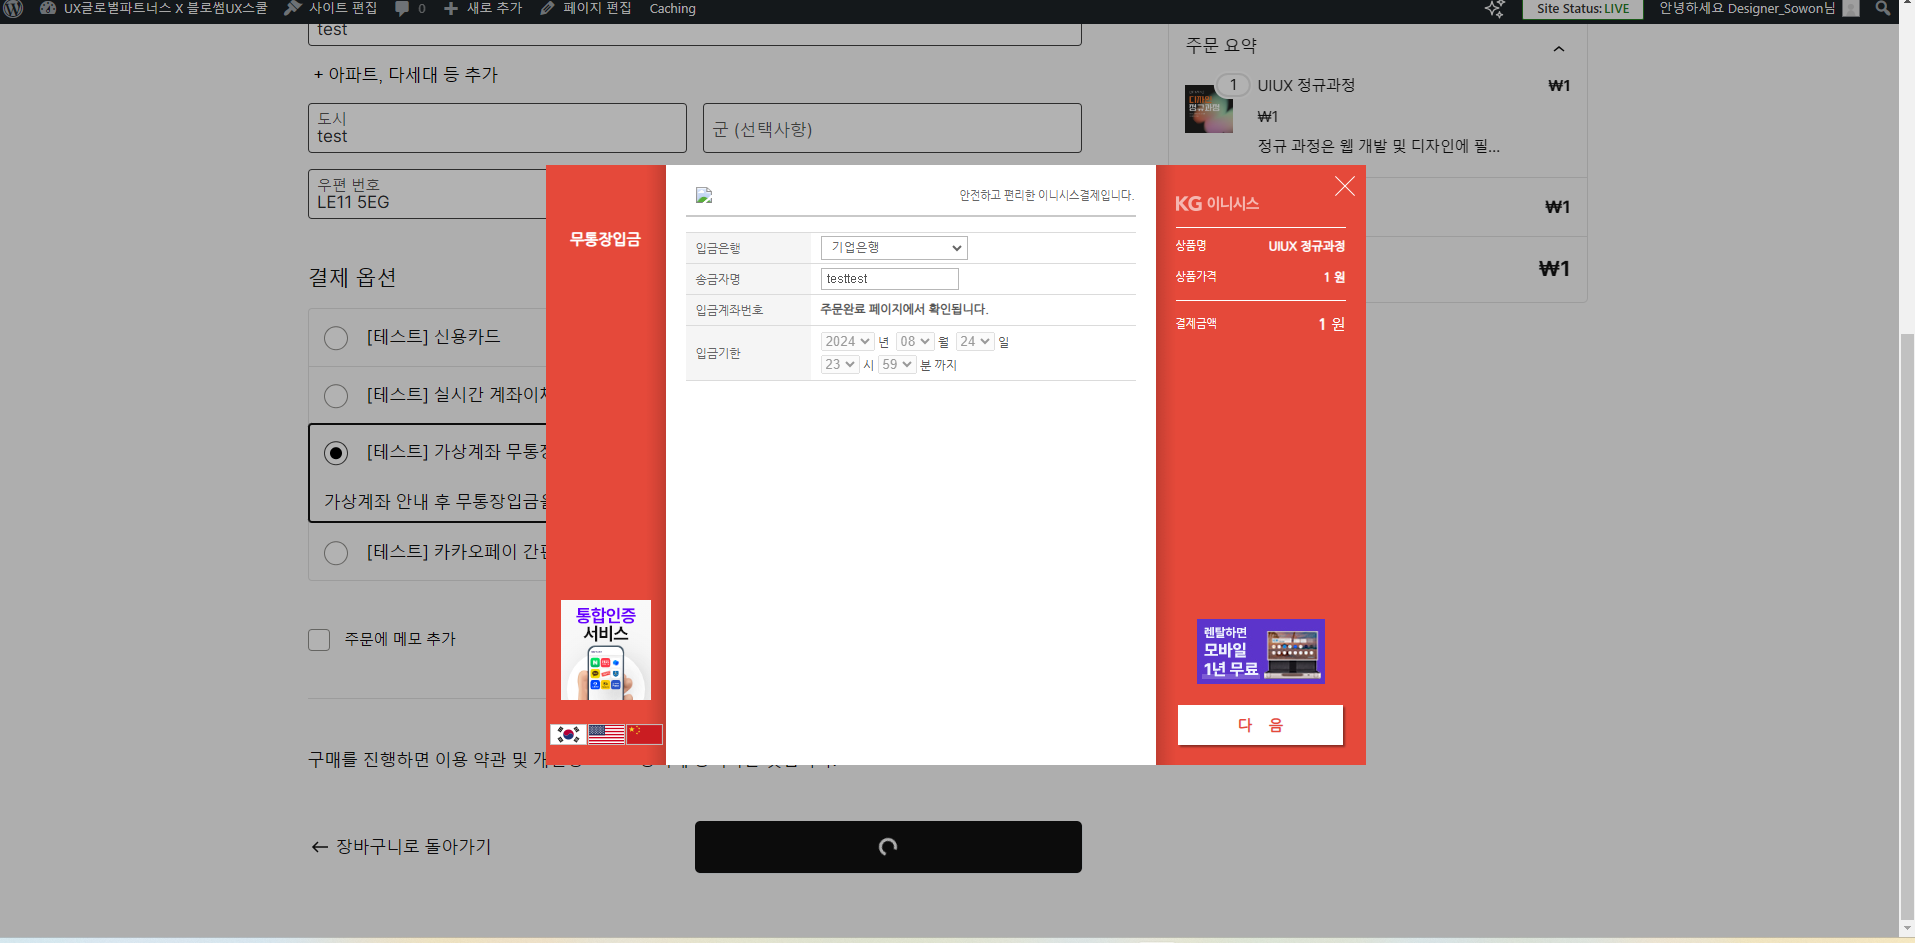The width and height of the screenshot is (1915, 943).
Task: Click the 결제금액 1 원 amount
Action: [x=1331, y=324]
